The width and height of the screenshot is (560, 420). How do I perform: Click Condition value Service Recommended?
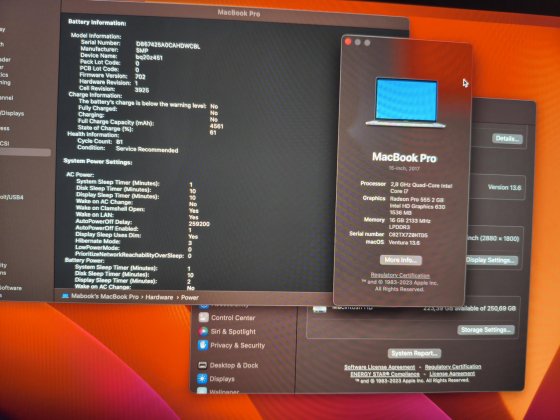tap(147, 149)
